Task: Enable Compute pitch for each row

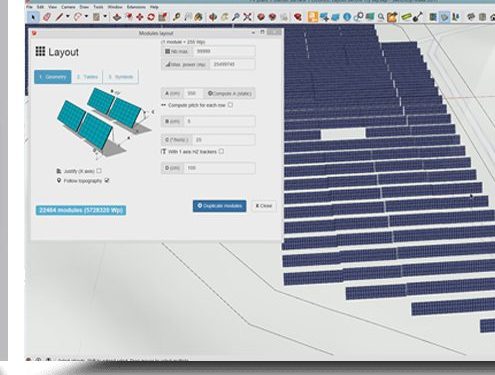Action: (230, 105)
